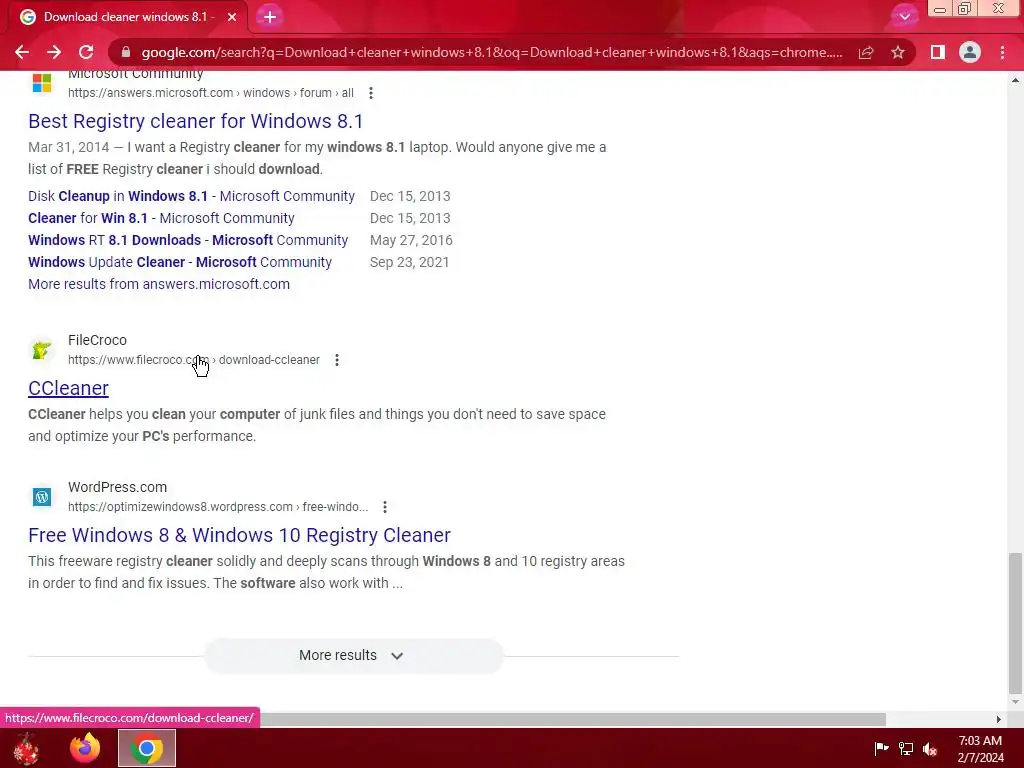
Task: Open site info via the lock icon
Action: pyautogui.click(x=126, y=52)
